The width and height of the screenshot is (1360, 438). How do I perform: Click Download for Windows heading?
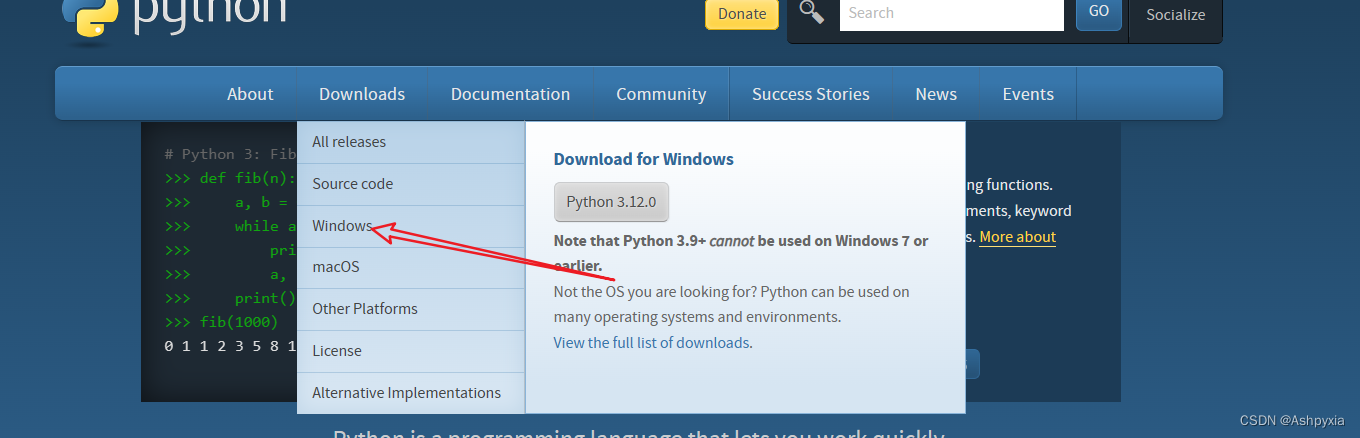coord(644,159)
